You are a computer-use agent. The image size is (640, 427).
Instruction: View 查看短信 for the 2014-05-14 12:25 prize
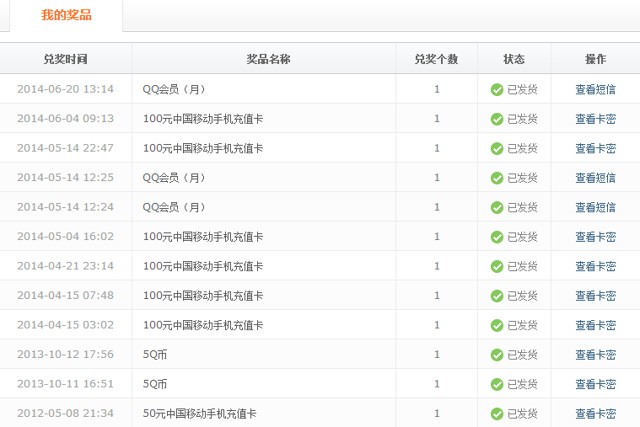[x=595, y=178]
